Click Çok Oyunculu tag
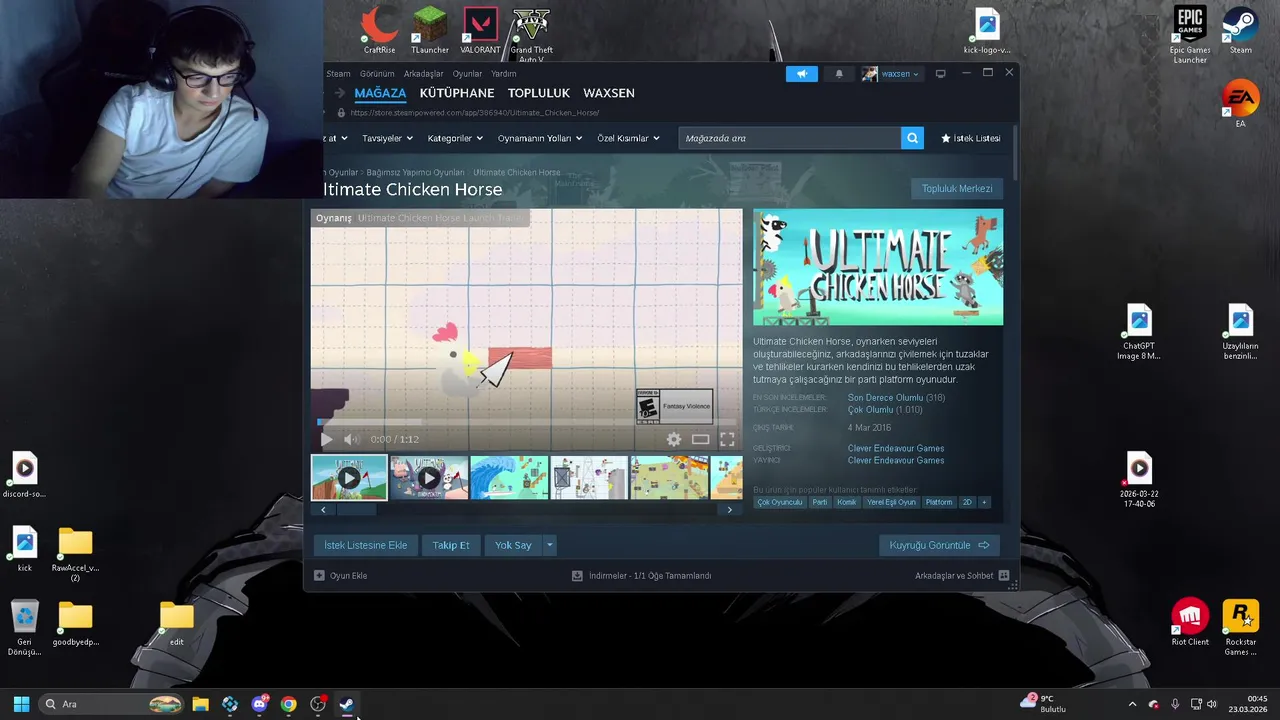The image size is (1280, 720). pos(780,502)
